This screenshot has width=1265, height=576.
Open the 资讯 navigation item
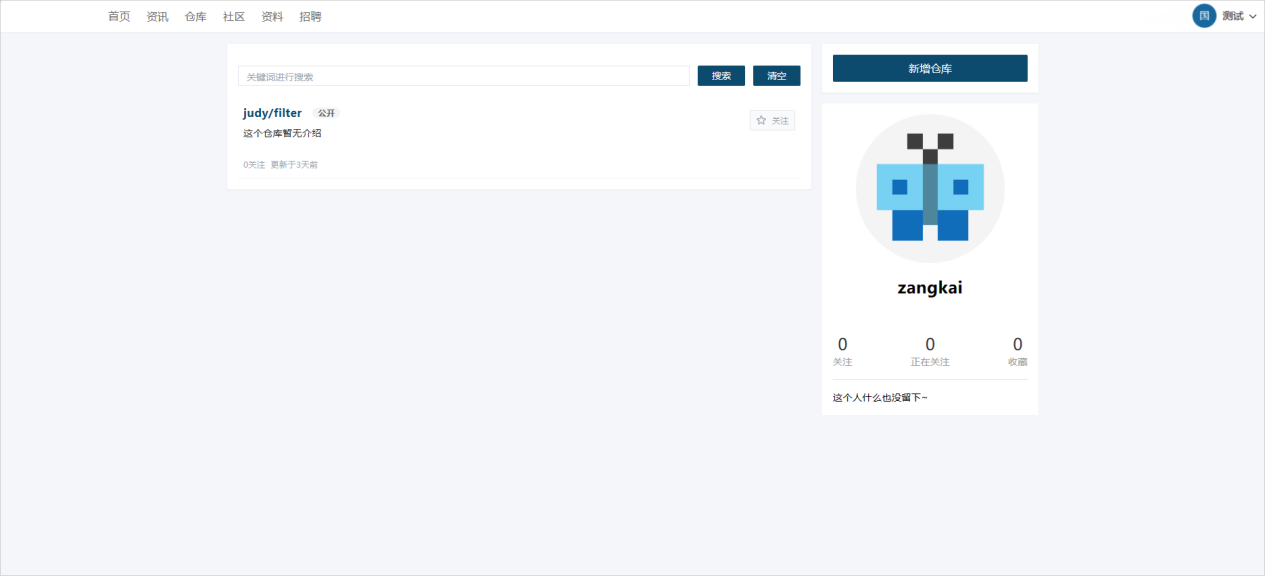pyautogui.click(x=157, y=17)
